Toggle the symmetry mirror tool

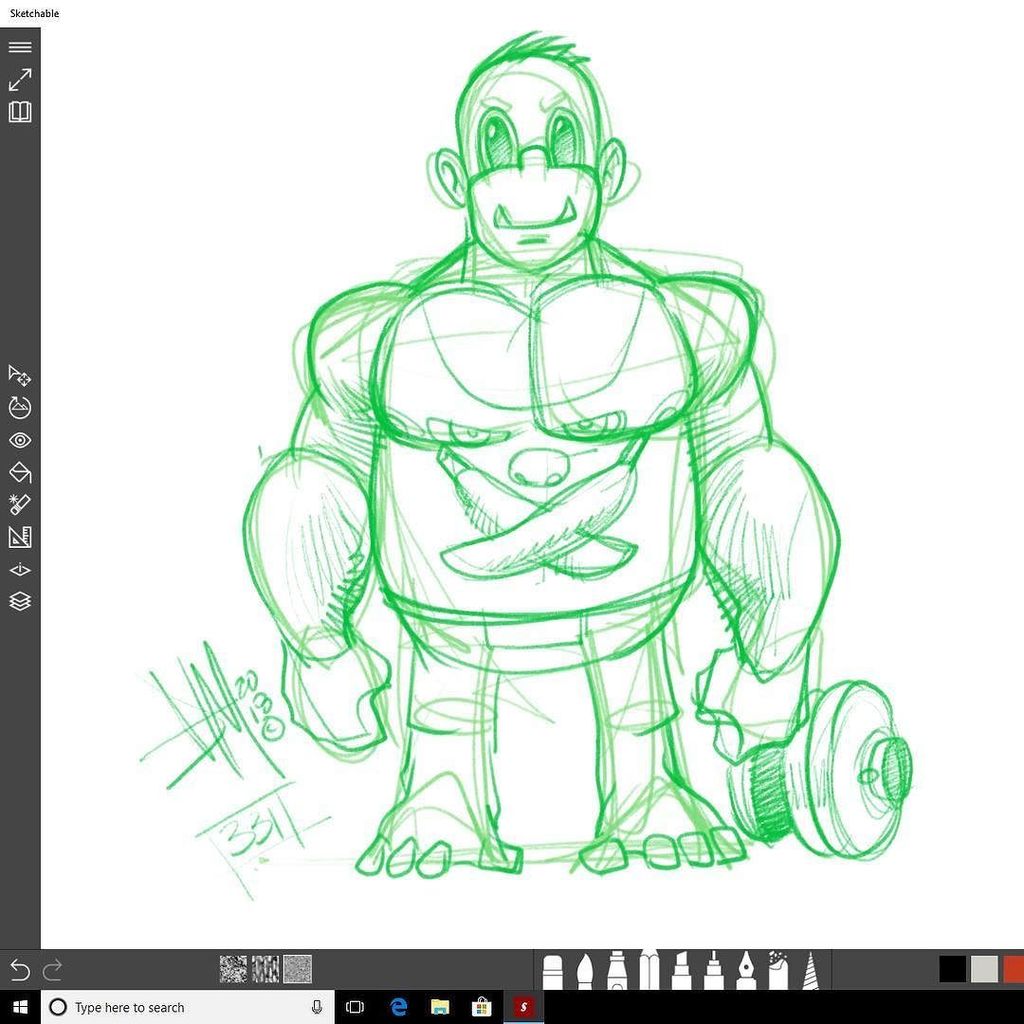click(x=20, y=569)
